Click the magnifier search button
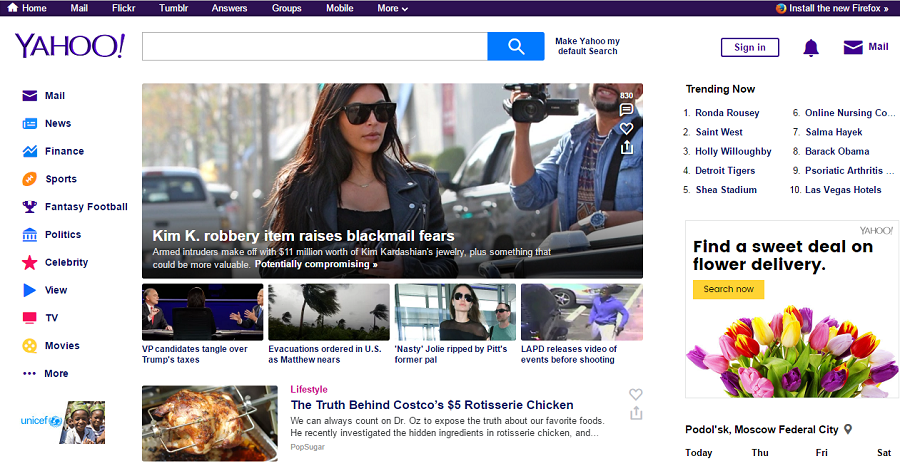The height and width of the screenshot is (466, 900). pyautogui.click(x=515, y=46)
